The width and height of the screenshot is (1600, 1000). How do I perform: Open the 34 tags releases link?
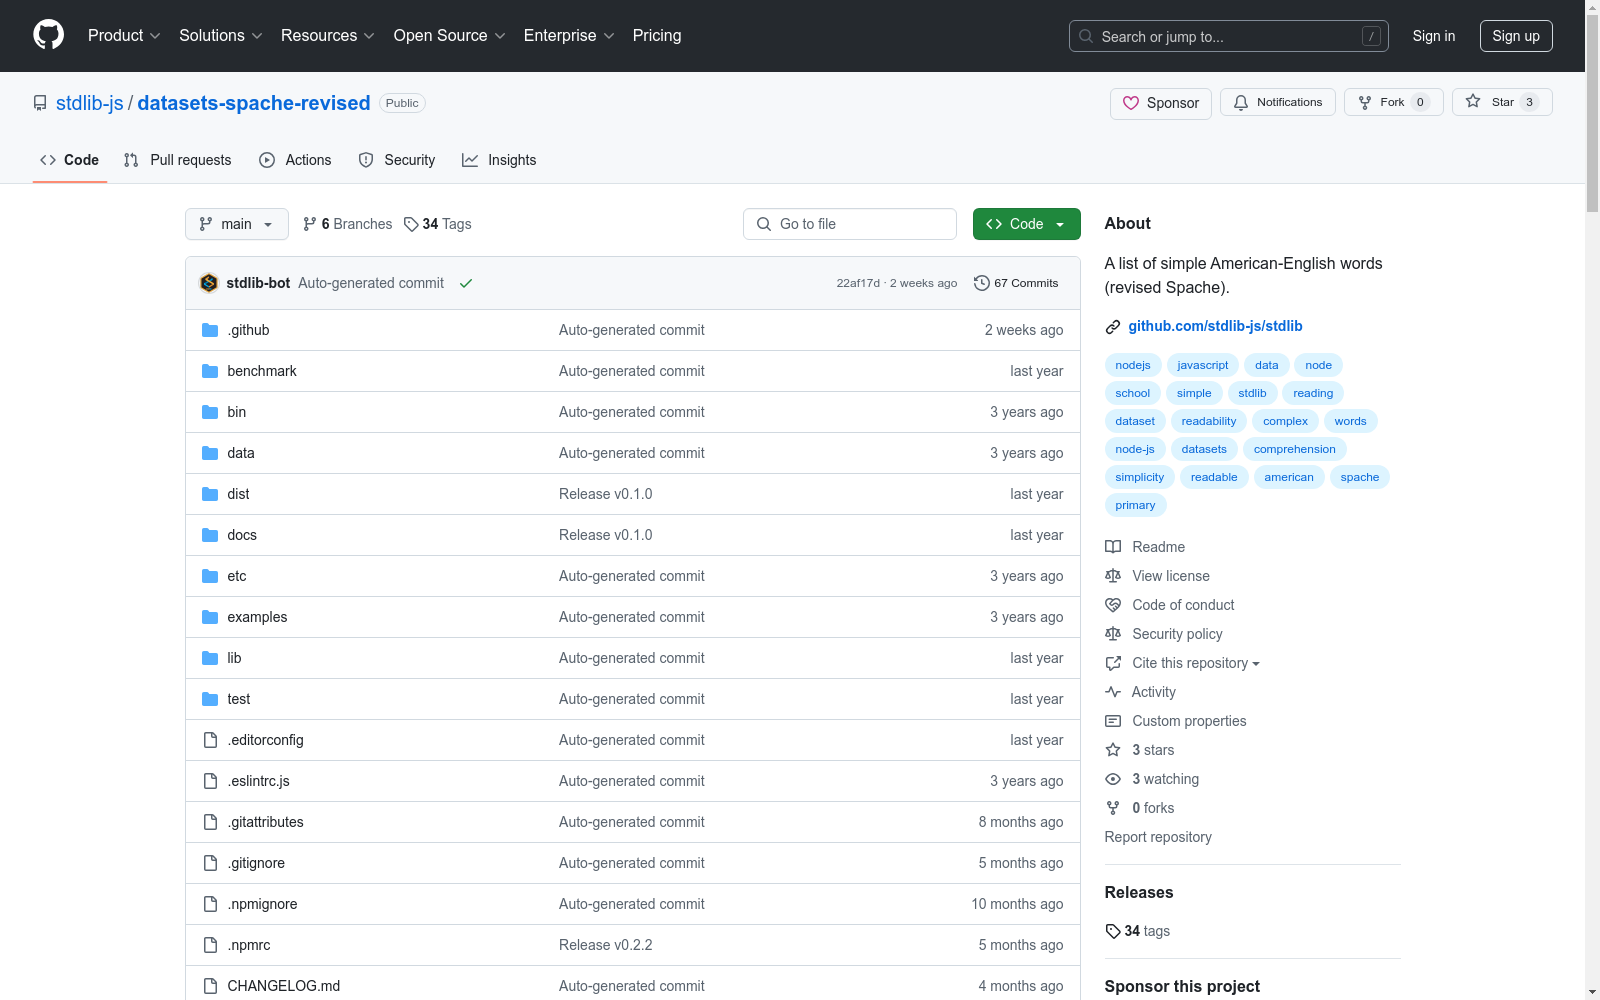[1138, 931]
